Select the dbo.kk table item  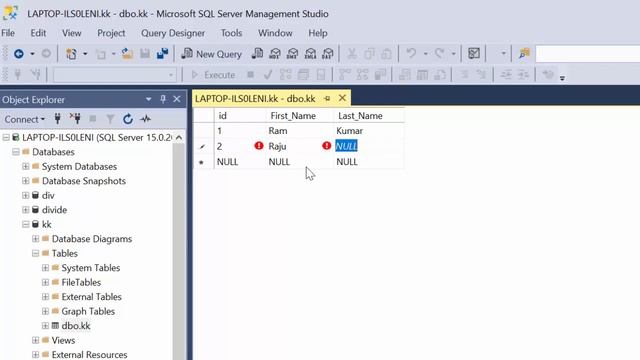[x=76, y=326]
